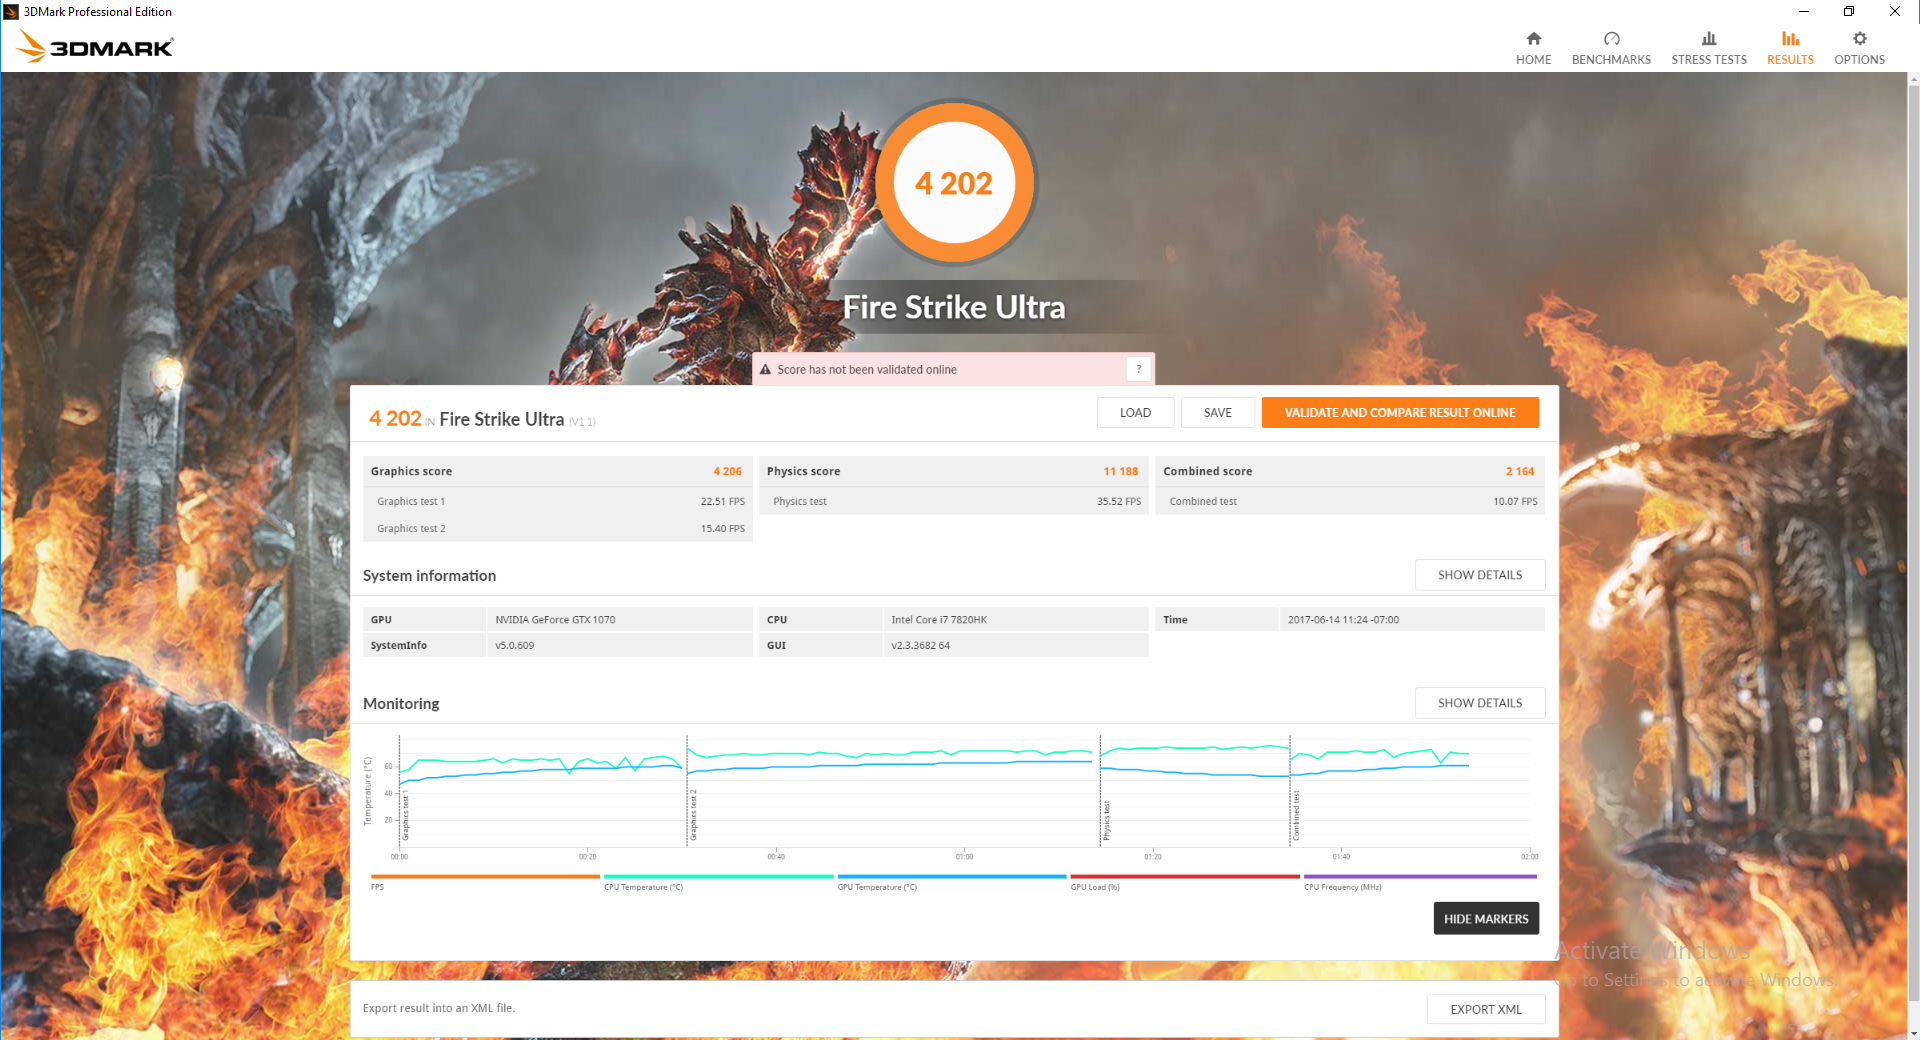The width and height of the screenshot is (1920, 1040).
Task: Open the Options gear icon
Action: [x=1859, y=39]
